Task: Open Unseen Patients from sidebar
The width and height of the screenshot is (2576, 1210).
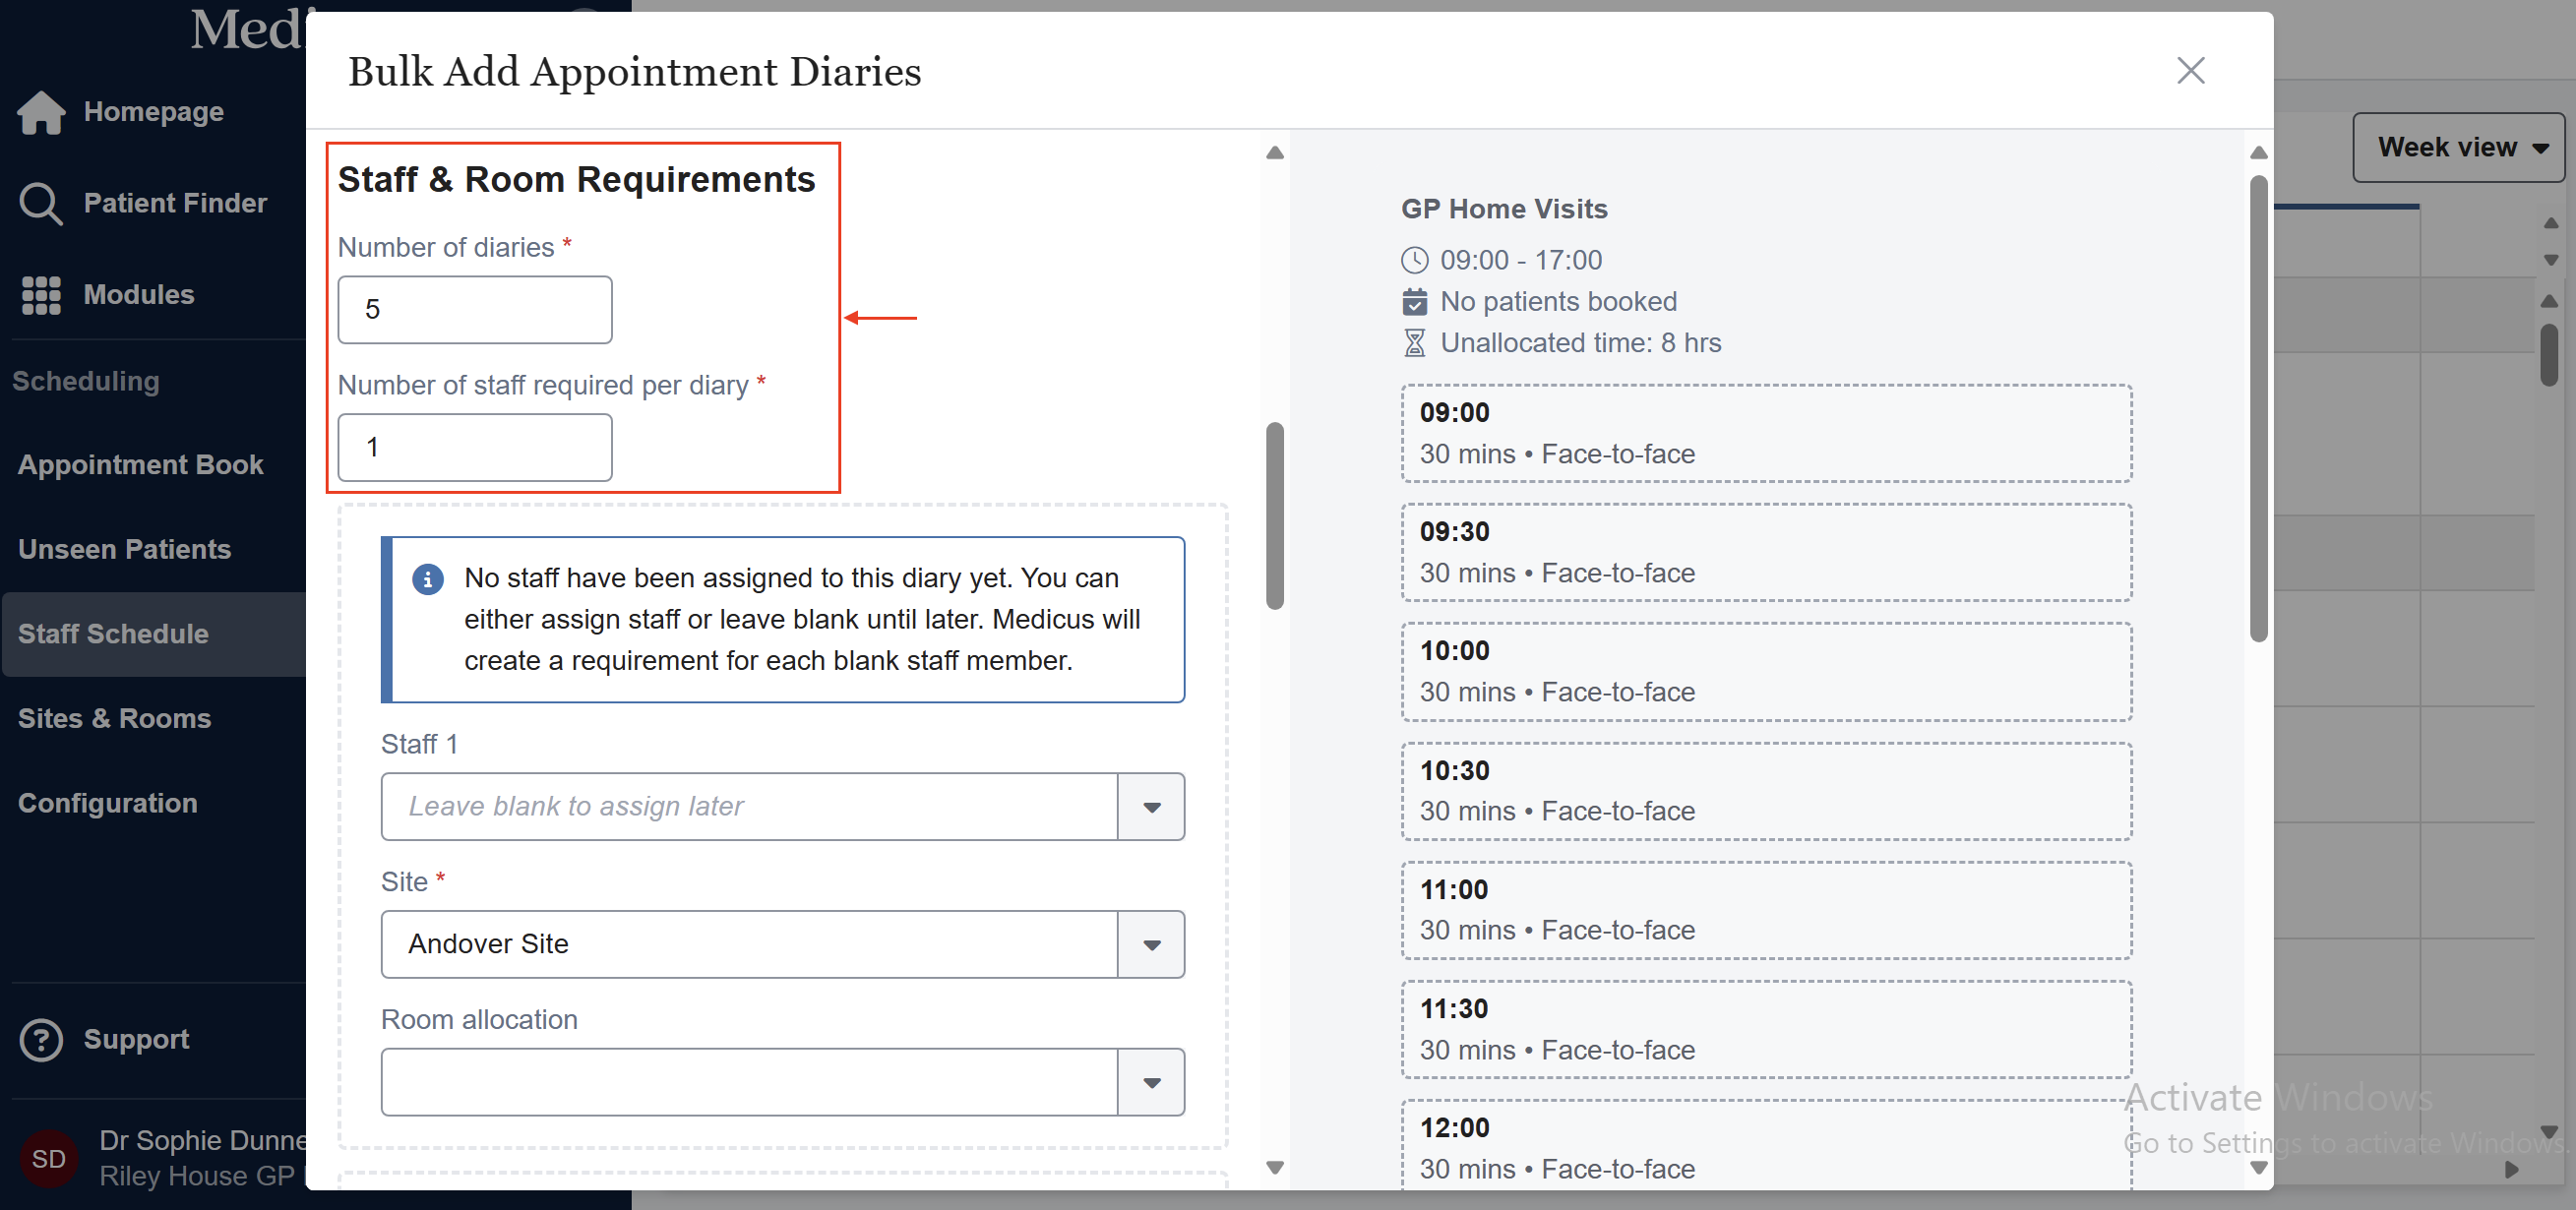Action: click(124, 550)
